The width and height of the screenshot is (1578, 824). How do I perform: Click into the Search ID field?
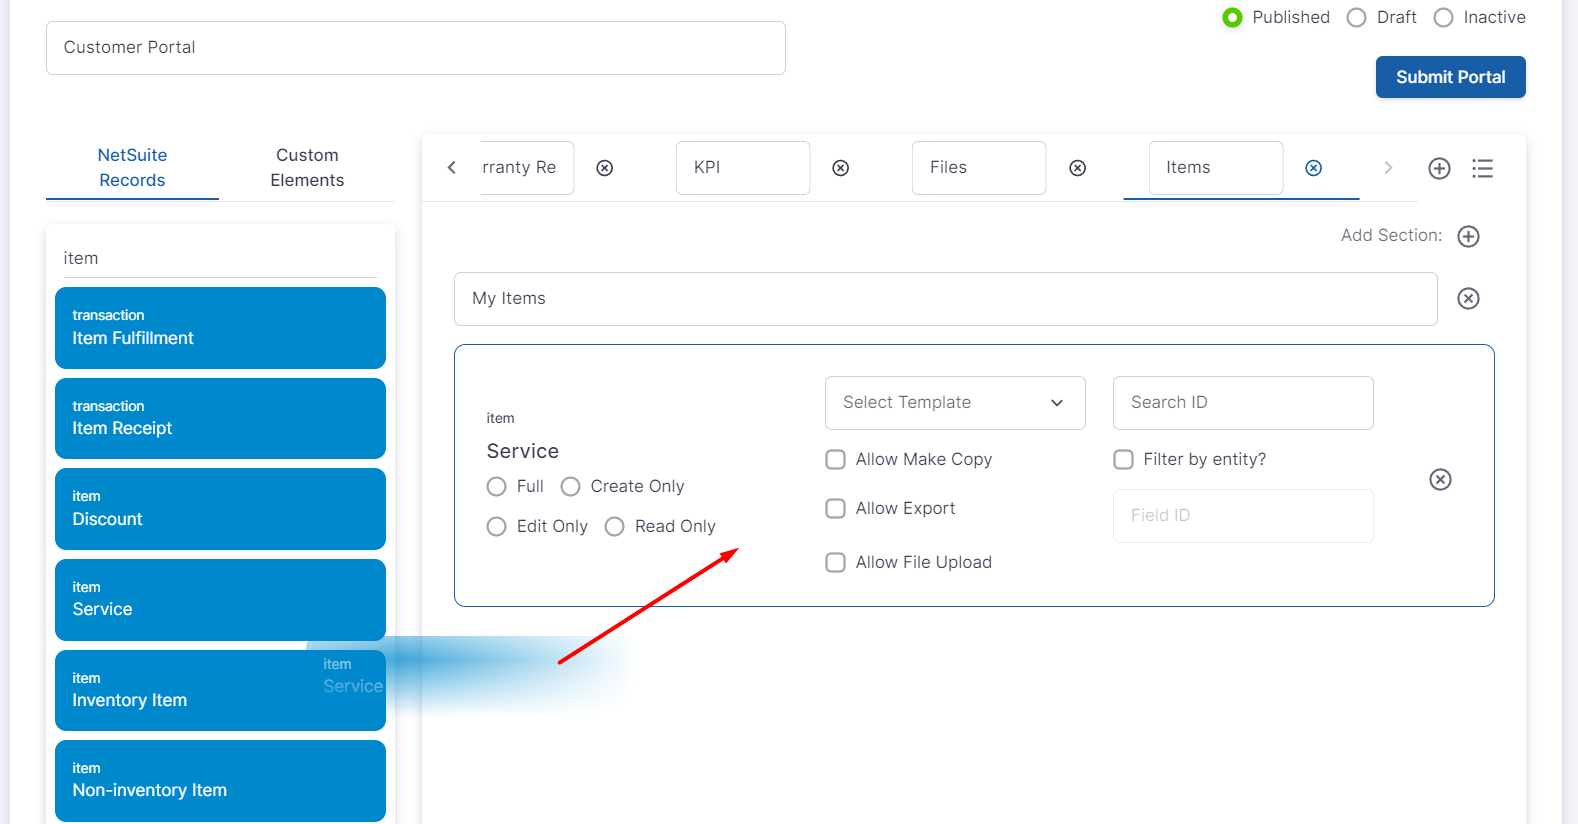click(x=1242, y=403)
